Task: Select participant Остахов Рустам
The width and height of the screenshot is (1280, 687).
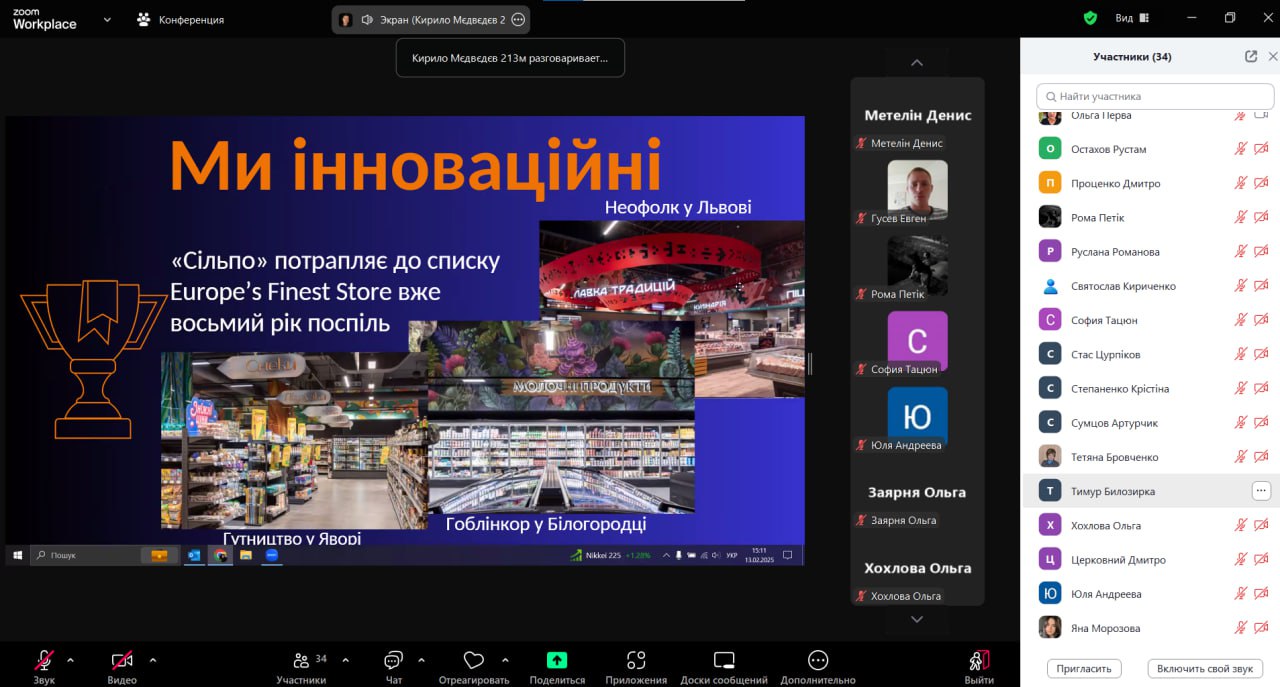Action: pyautogui.click(x=1150, y=149)
